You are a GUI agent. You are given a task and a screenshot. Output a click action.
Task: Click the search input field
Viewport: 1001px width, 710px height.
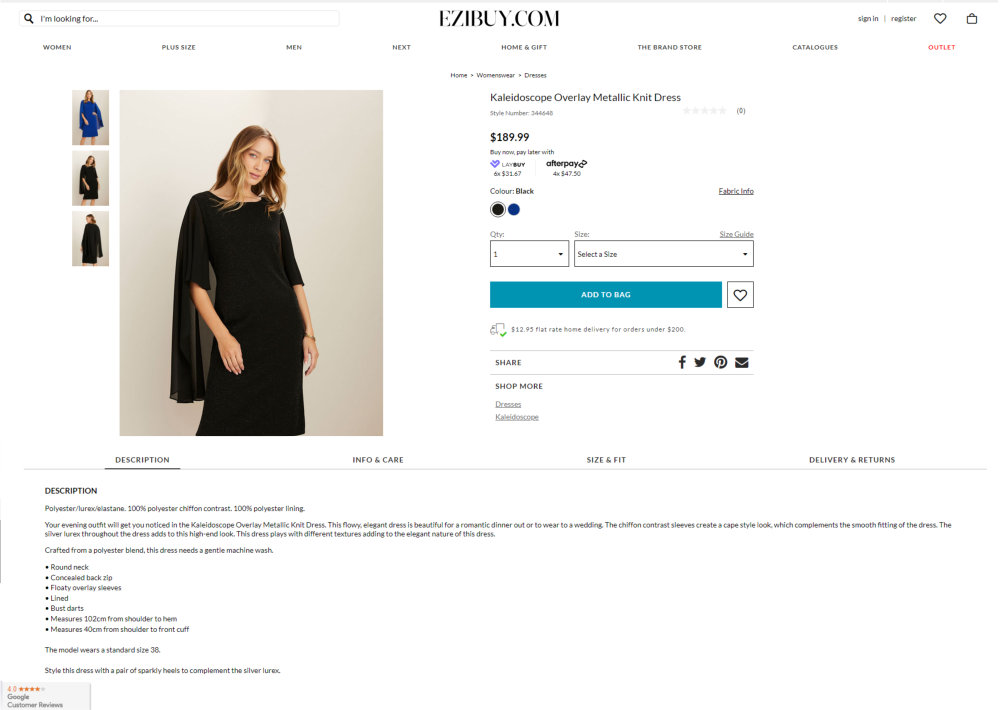click(x=180, y=19)
